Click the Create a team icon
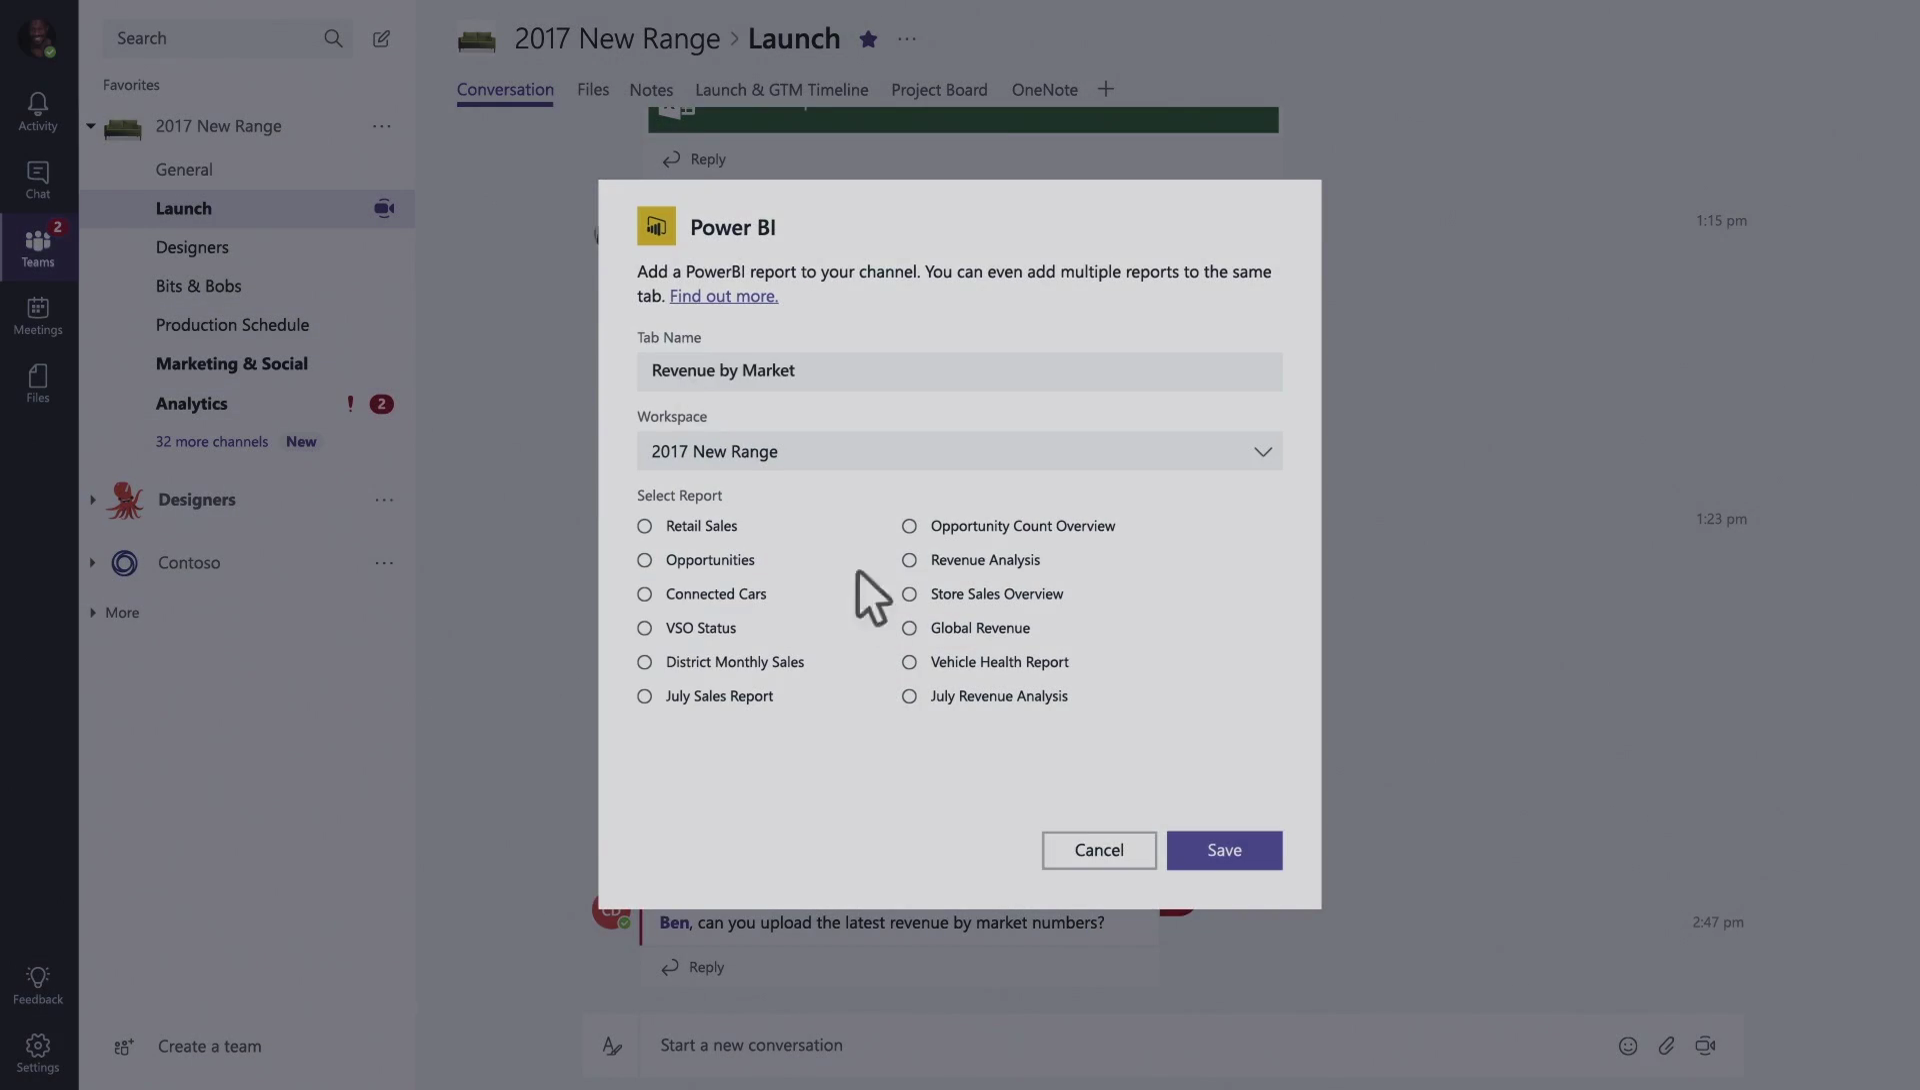Screen dimensions: 1920x1090 pos(124,1047)
